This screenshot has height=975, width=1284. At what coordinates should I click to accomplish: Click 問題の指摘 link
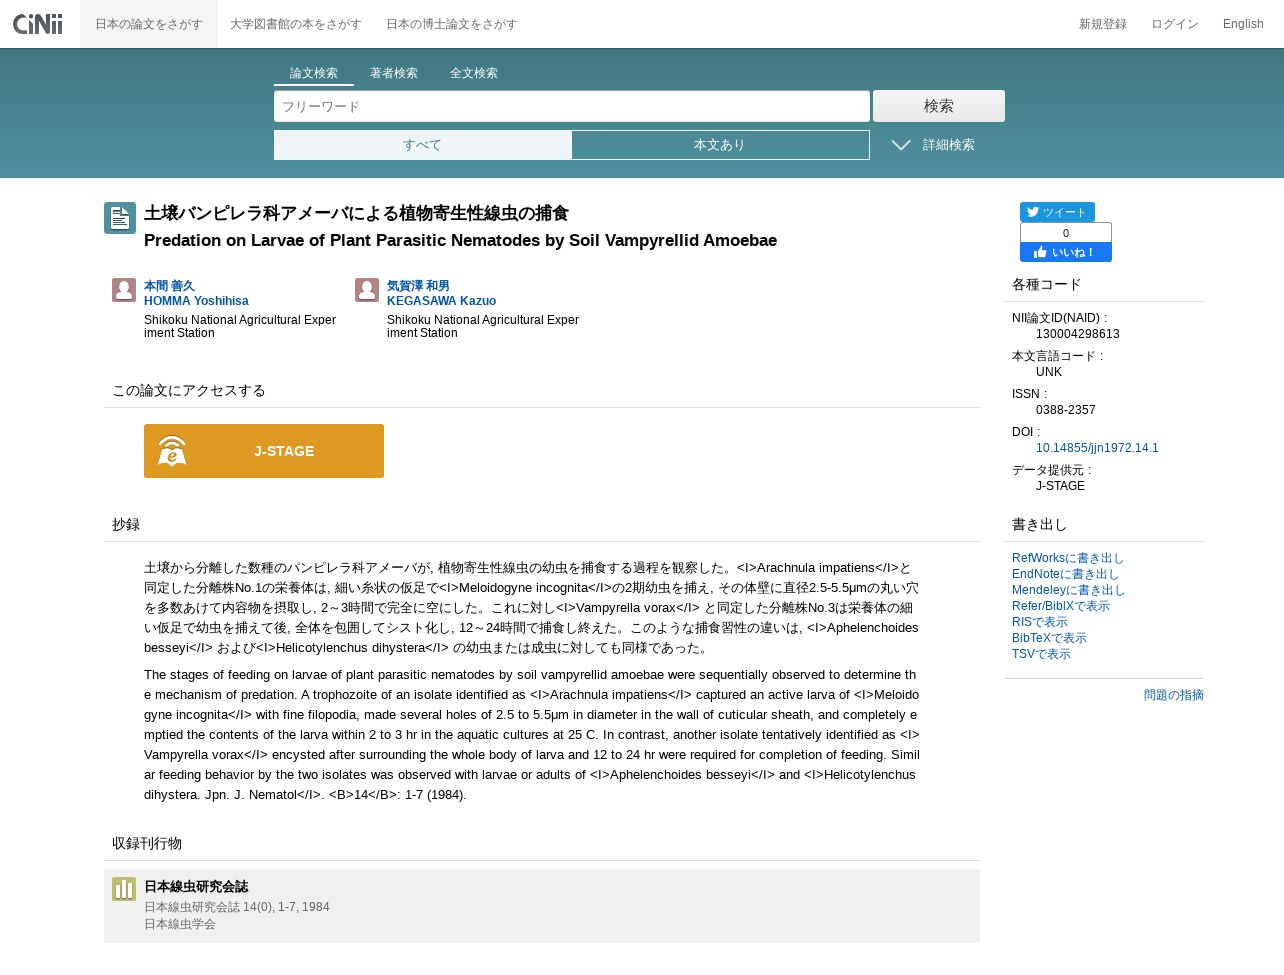click(1174, 695)
